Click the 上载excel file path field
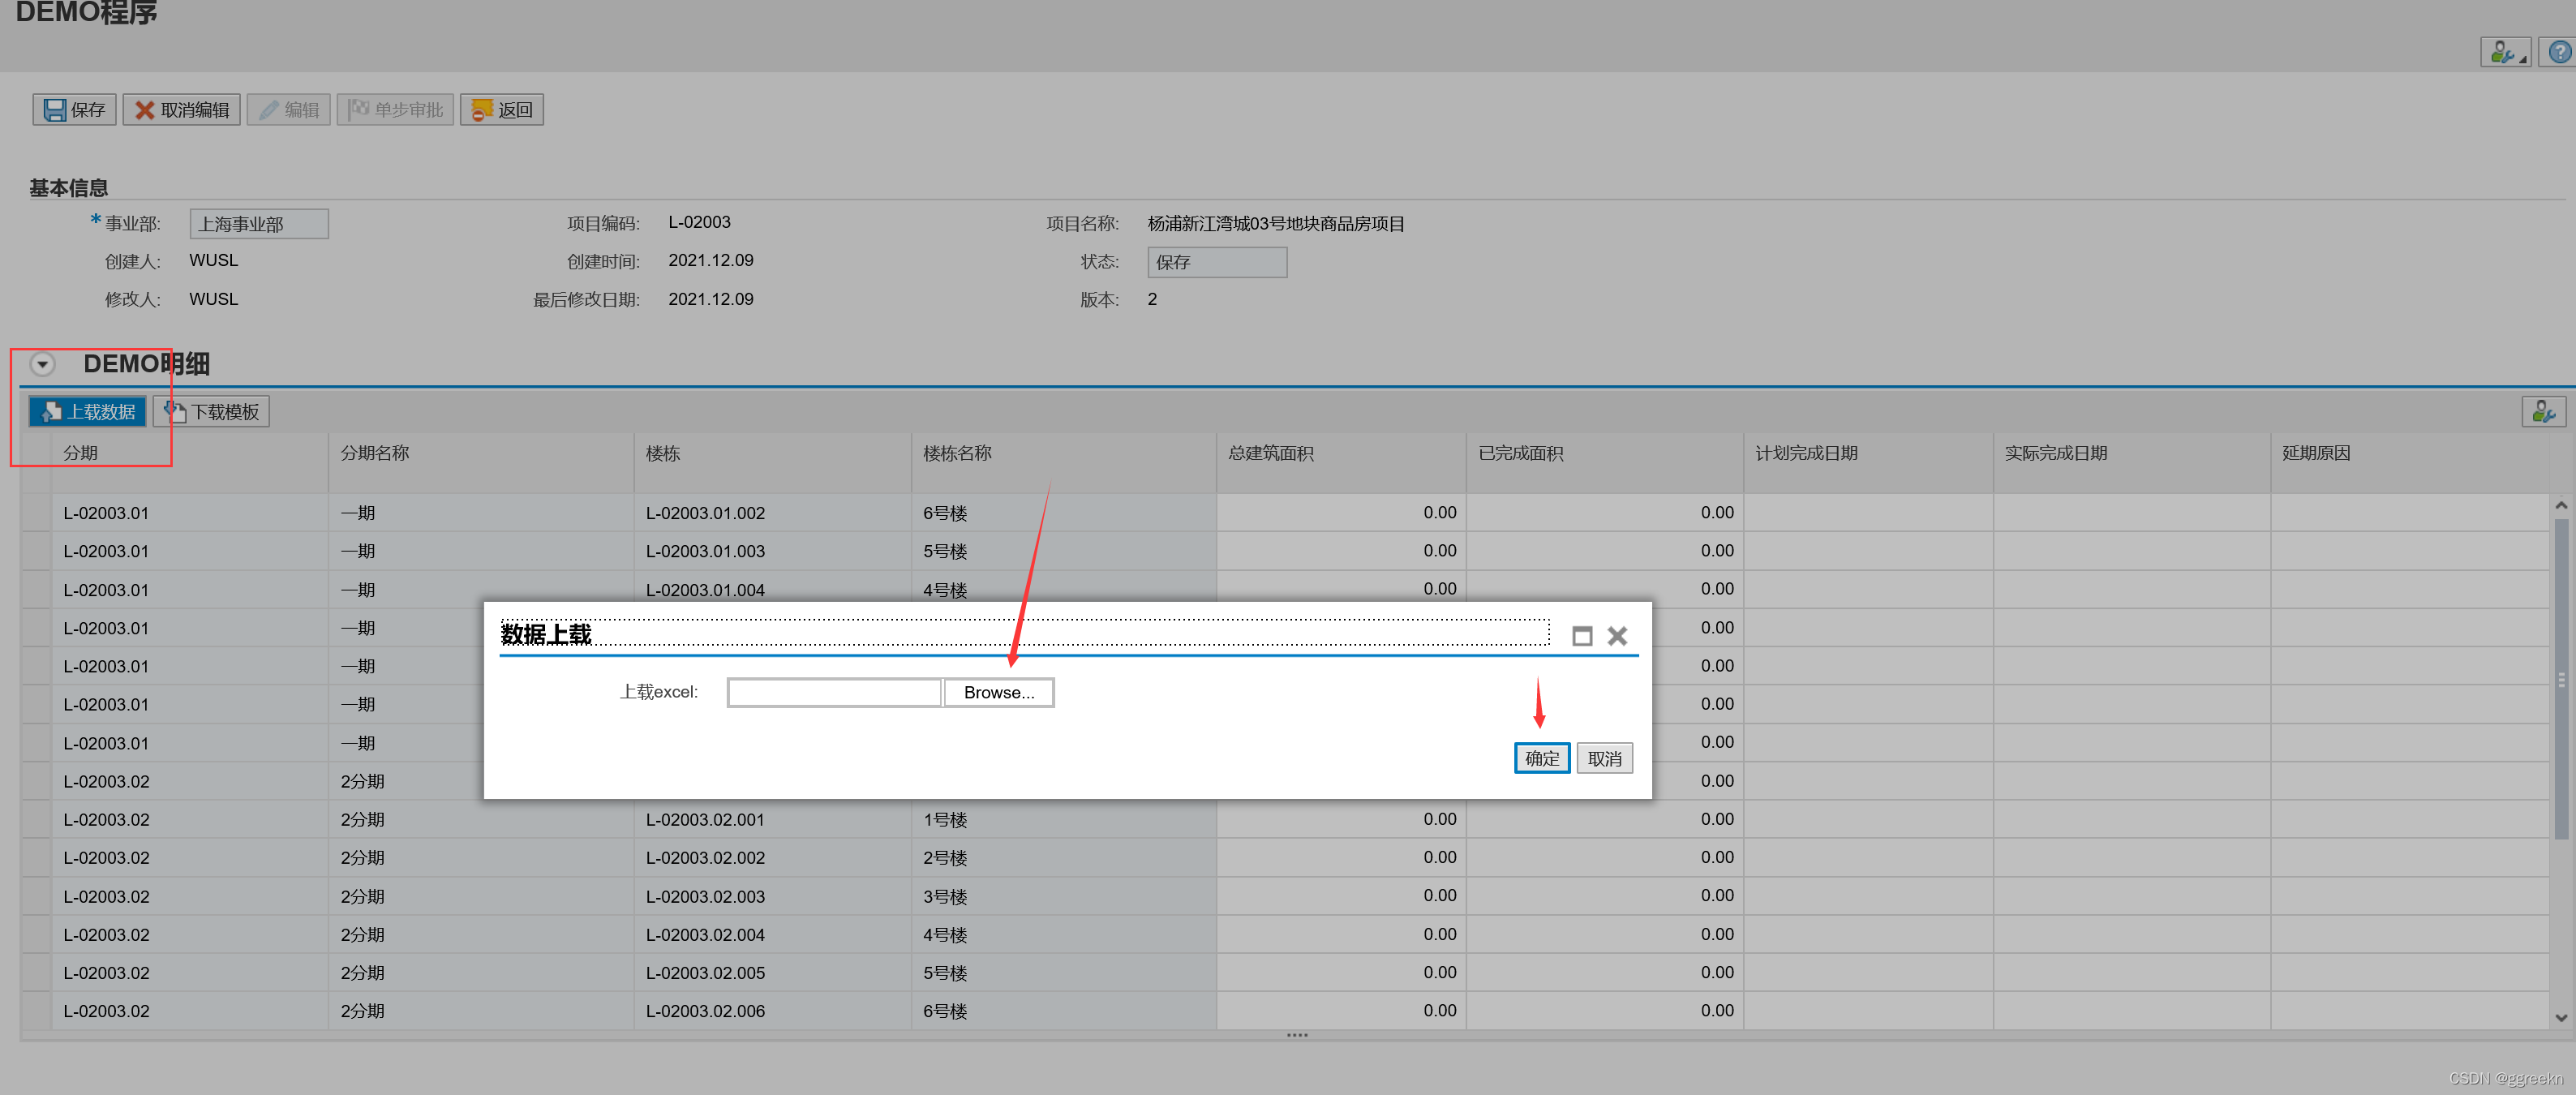Image resolution: width=2576 pixels, height=1095 pixels. 834,692
